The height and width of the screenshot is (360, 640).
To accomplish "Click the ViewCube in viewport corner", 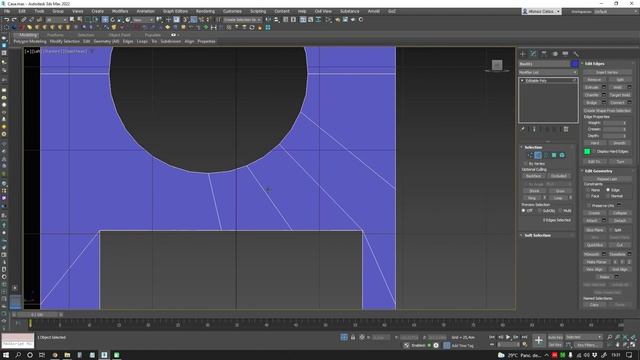I will [x=497, y=65].
